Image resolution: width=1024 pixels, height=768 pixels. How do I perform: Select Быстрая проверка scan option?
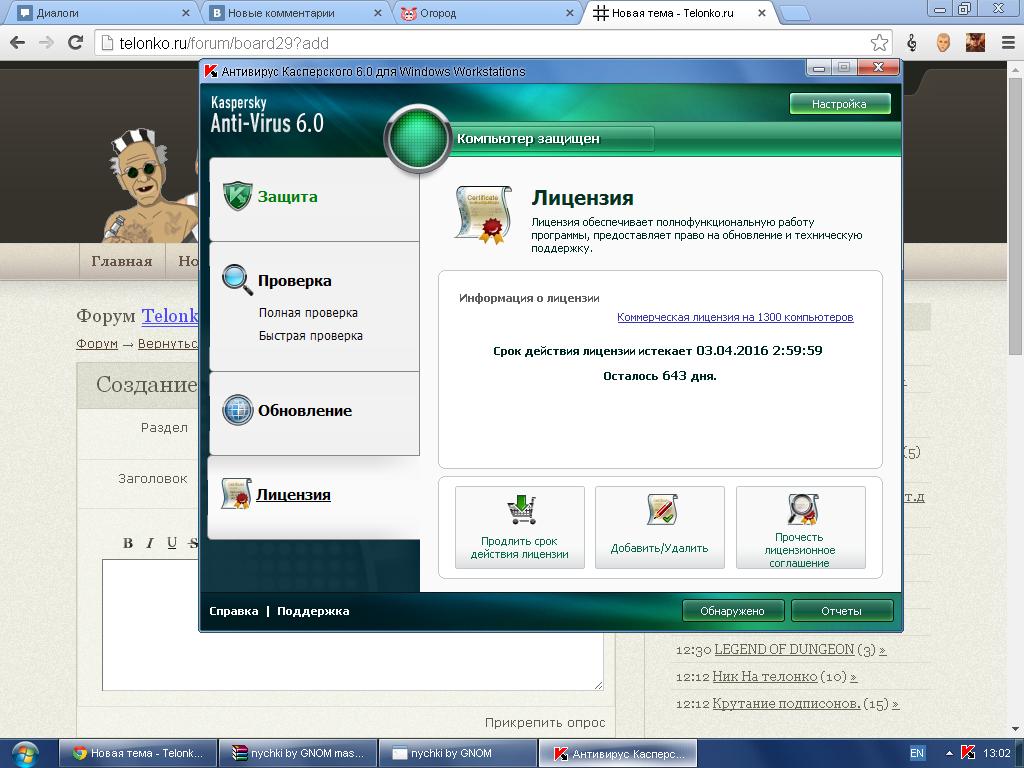pyautogui.click(x=311, y=336)
